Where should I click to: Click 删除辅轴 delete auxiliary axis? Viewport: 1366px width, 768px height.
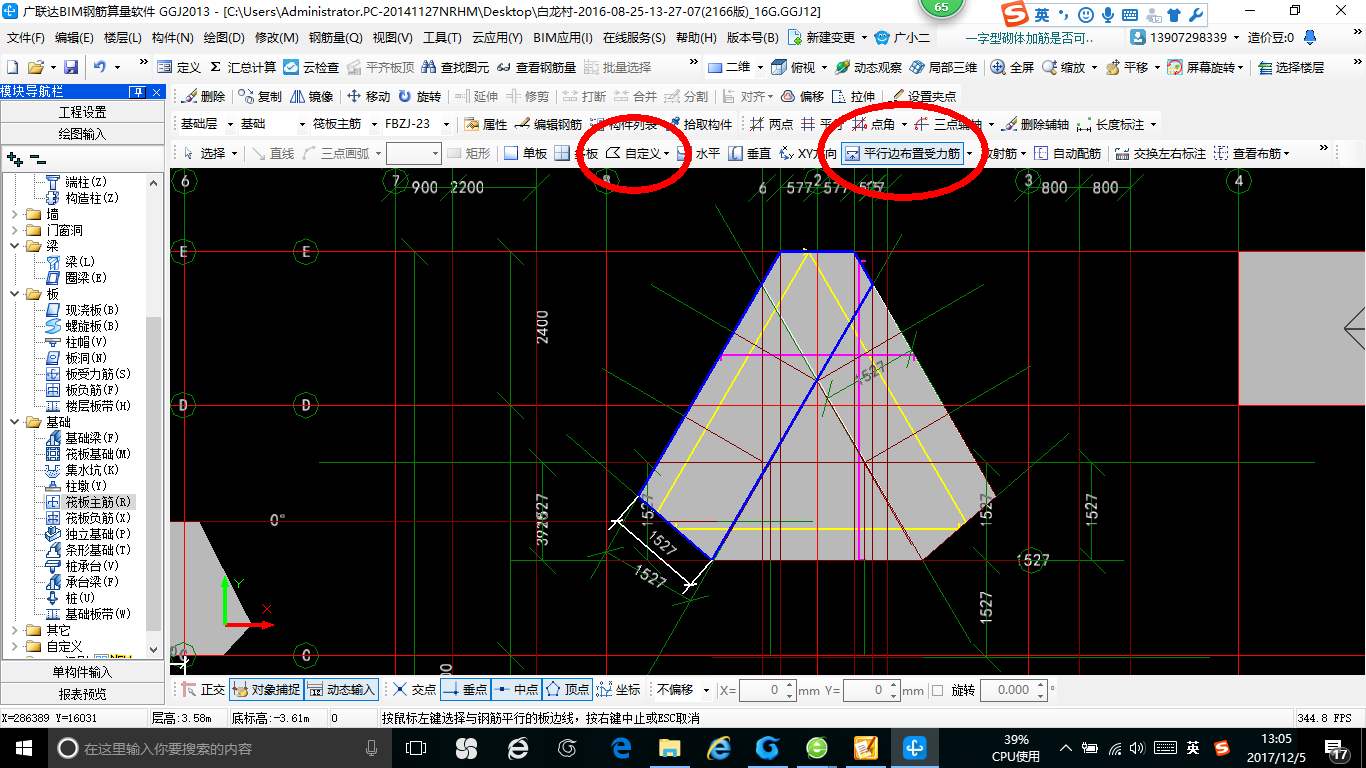coord(1035,125)
